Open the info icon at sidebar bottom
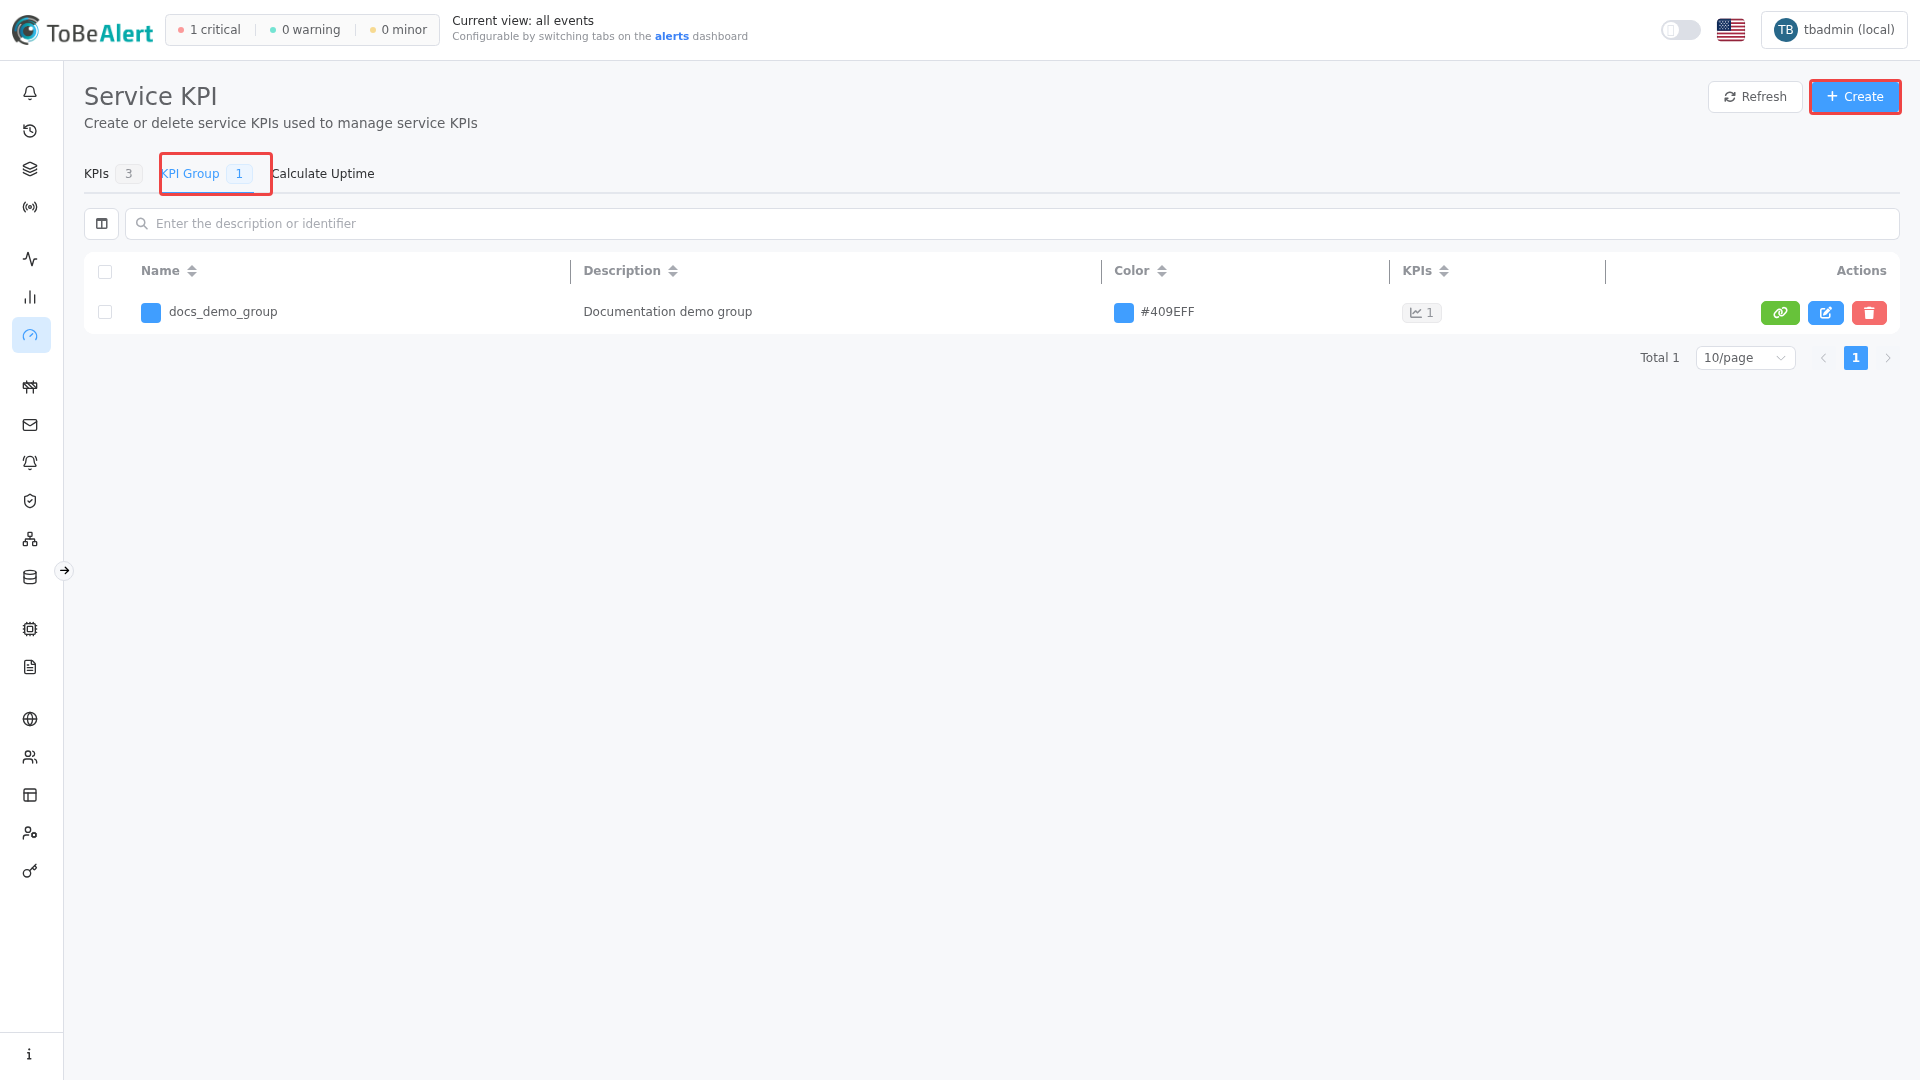The image size is (1920, 1080). [30, 1054]
